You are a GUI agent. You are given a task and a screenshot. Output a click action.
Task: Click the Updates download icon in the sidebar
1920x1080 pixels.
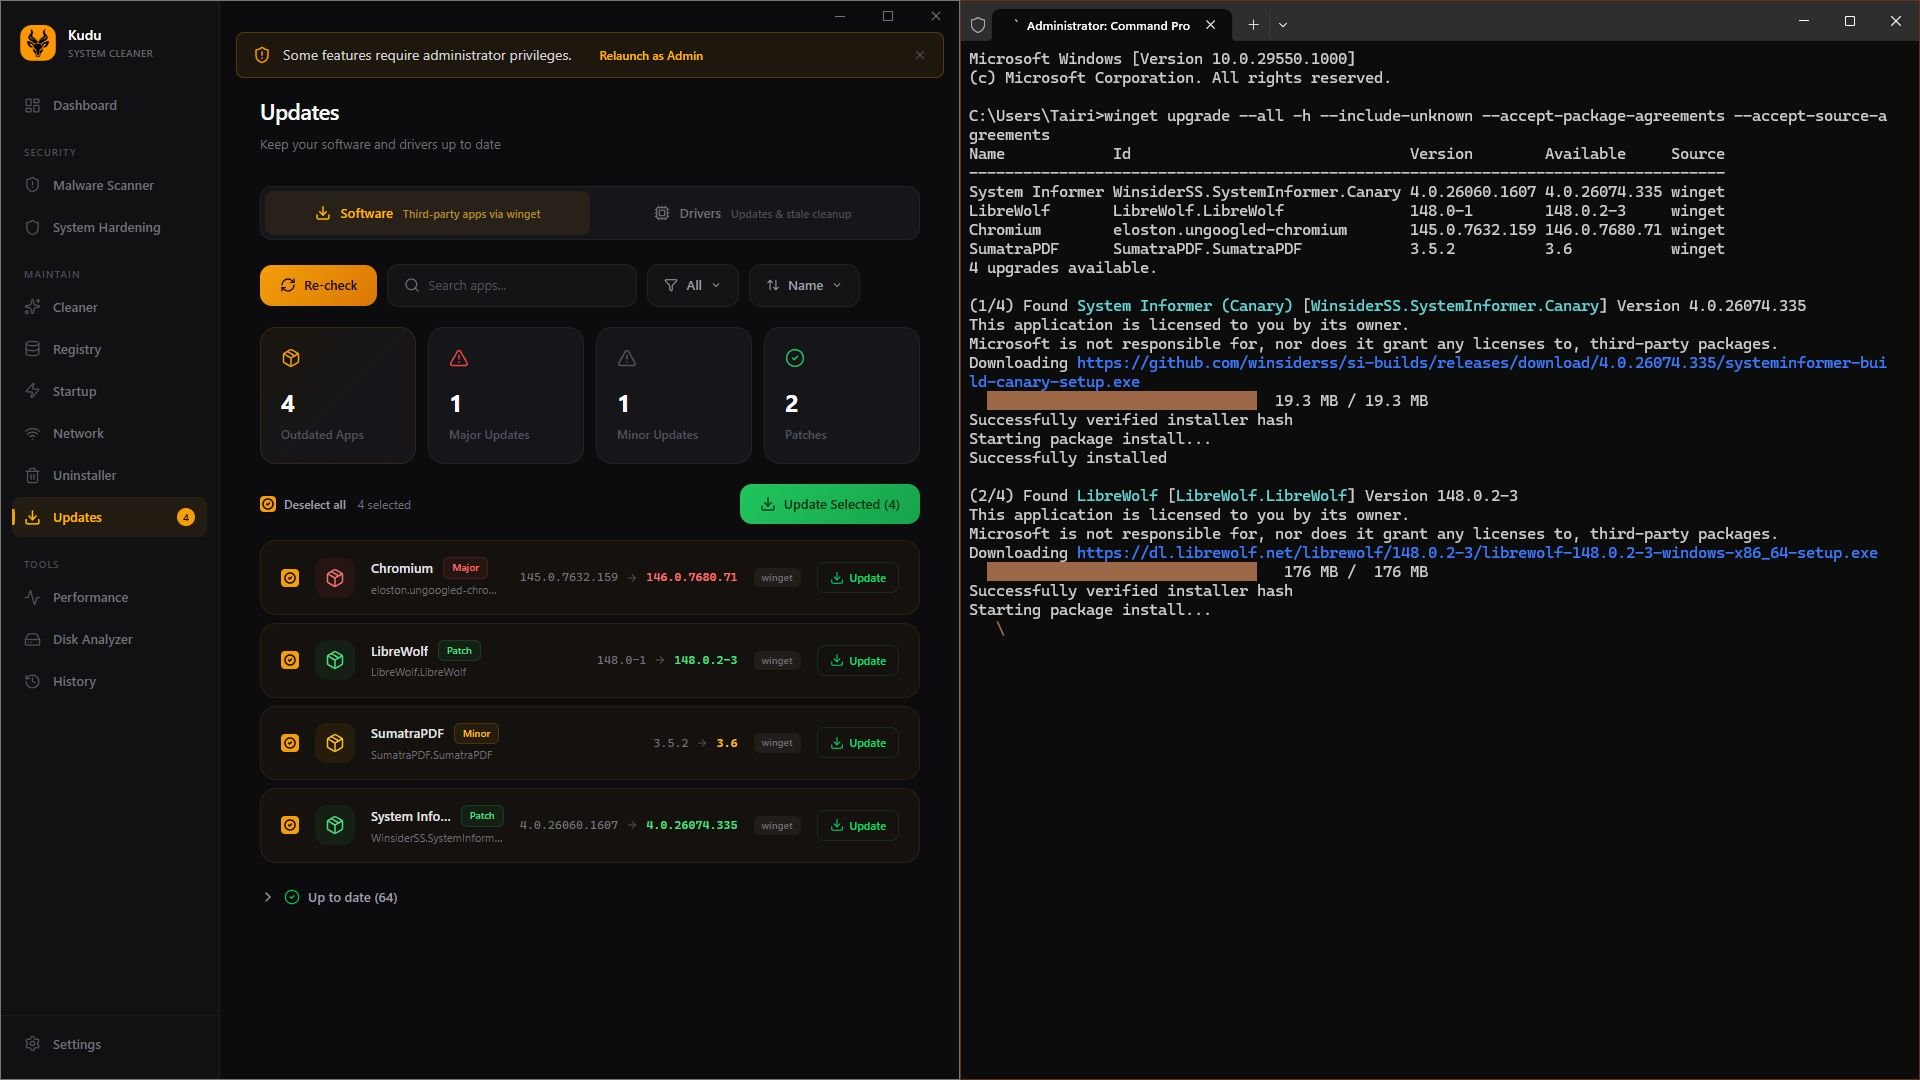(x=32, y=517)
